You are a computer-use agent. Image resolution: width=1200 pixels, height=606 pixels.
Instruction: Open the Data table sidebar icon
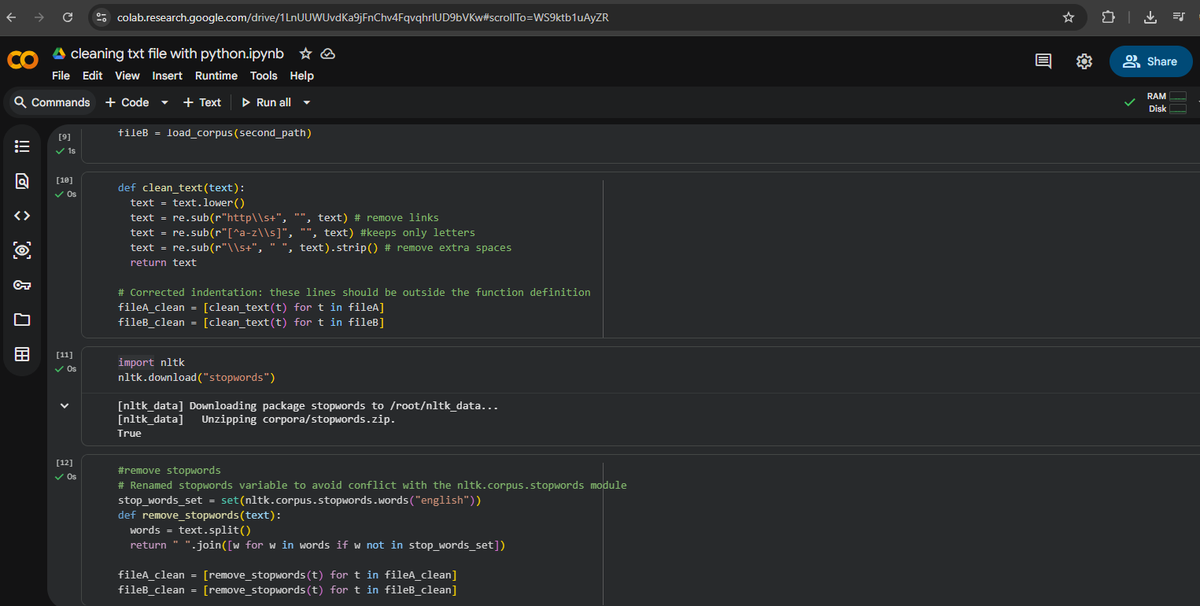[x=22, y=355]
